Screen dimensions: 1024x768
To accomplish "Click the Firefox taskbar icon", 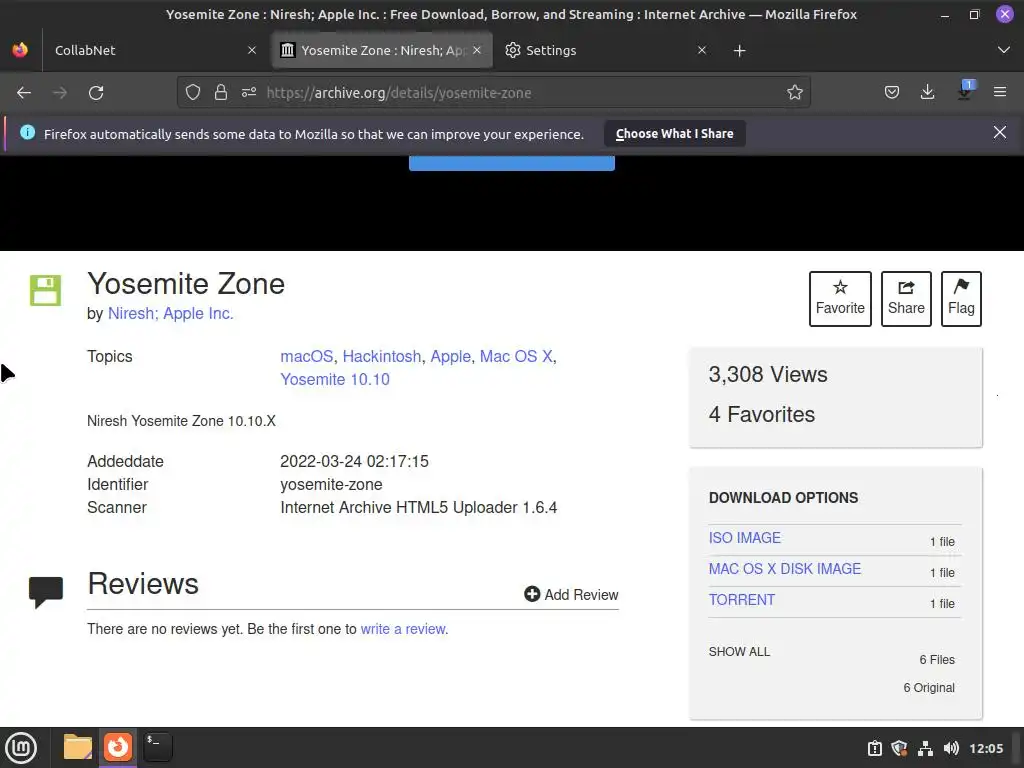I will tap(118, 747).
